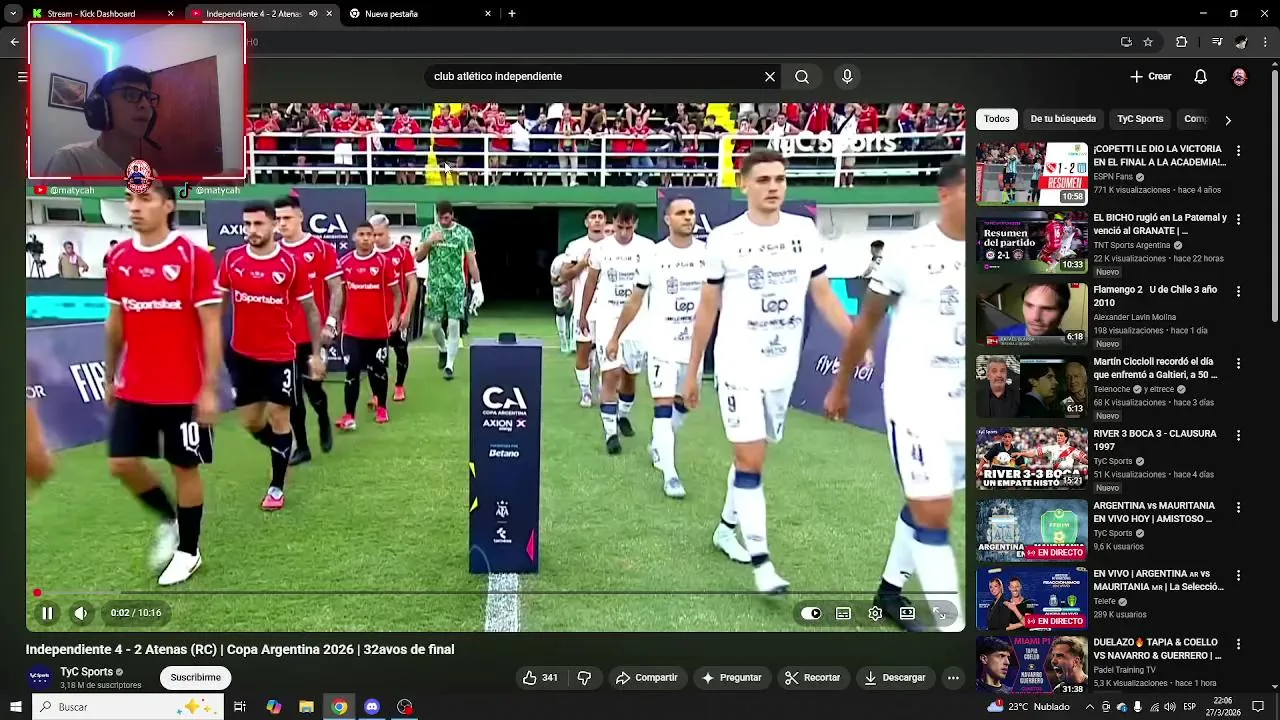
Task: Run the search with the magnifier button
Action: tap(802, 77)
